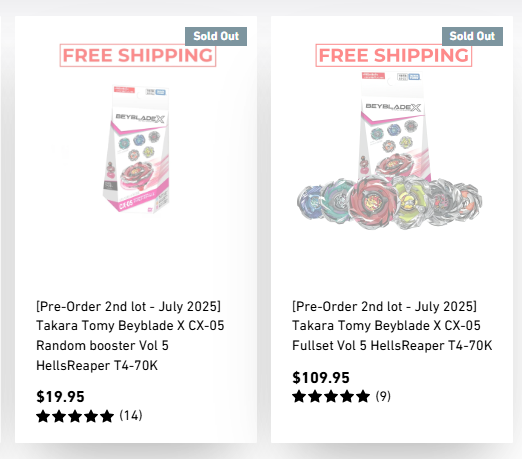Open the (9) reviews count
The image size is (522, 459).
pyautogui.click(x=383, y=396)
